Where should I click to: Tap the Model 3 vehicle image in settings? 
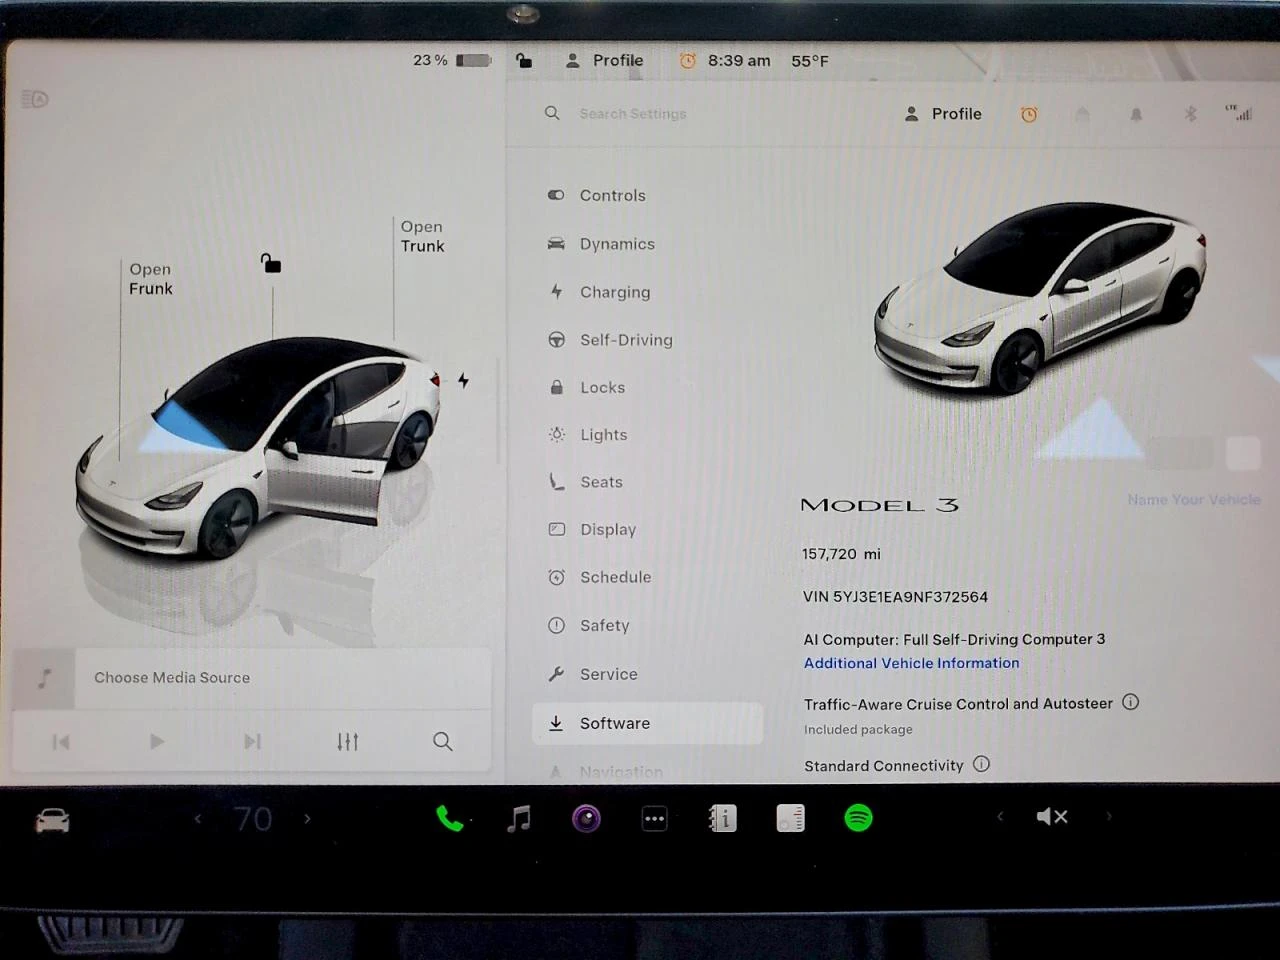click(x=1040, y=297)
